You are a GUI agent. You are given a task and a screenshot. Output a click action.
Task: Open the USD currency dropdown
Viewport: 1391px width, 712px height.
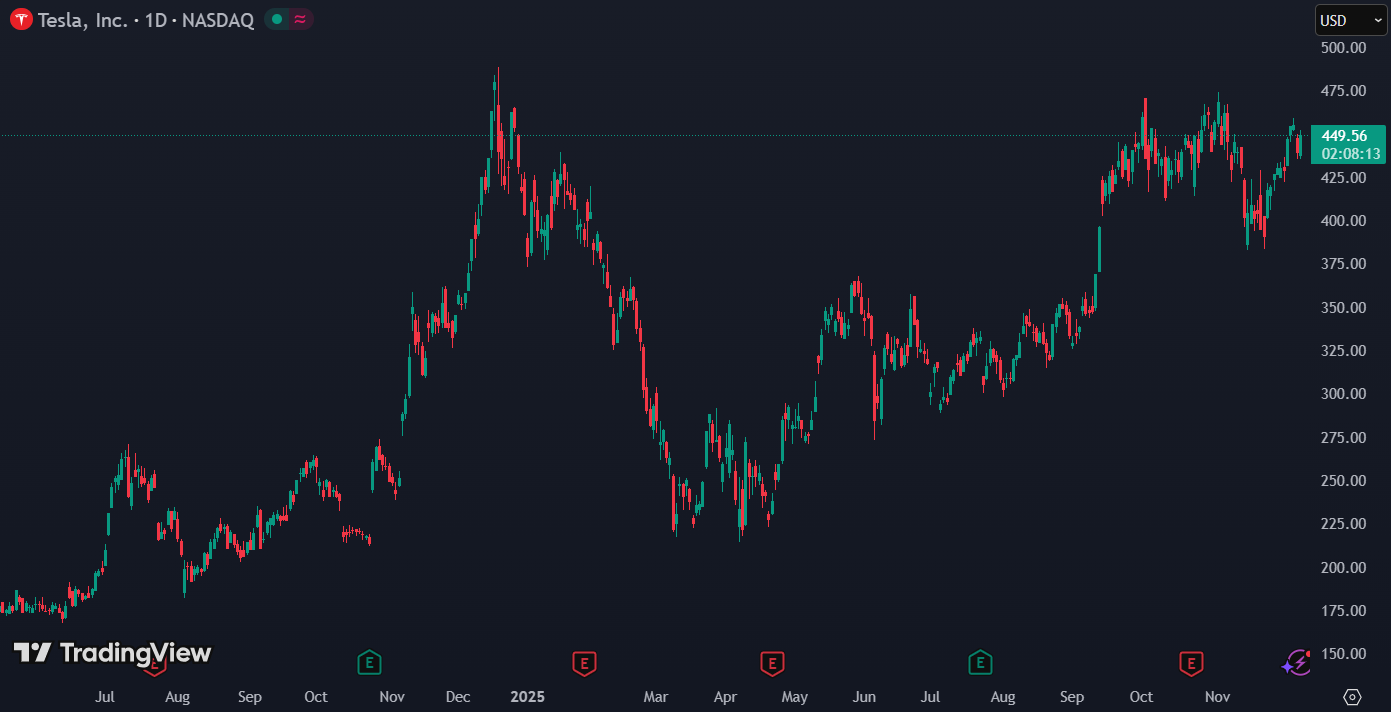[1351, 20]
